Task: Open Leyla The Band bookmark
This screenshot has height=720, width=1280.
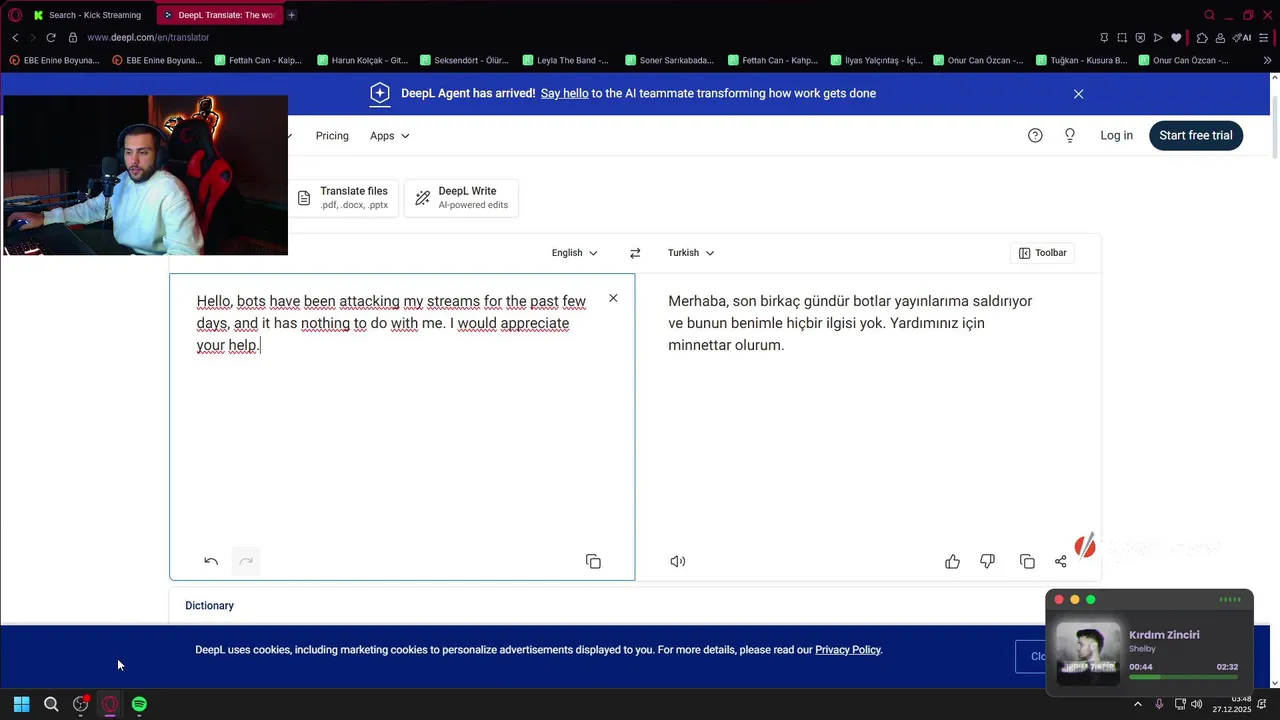Action: (x=566, y=60)
